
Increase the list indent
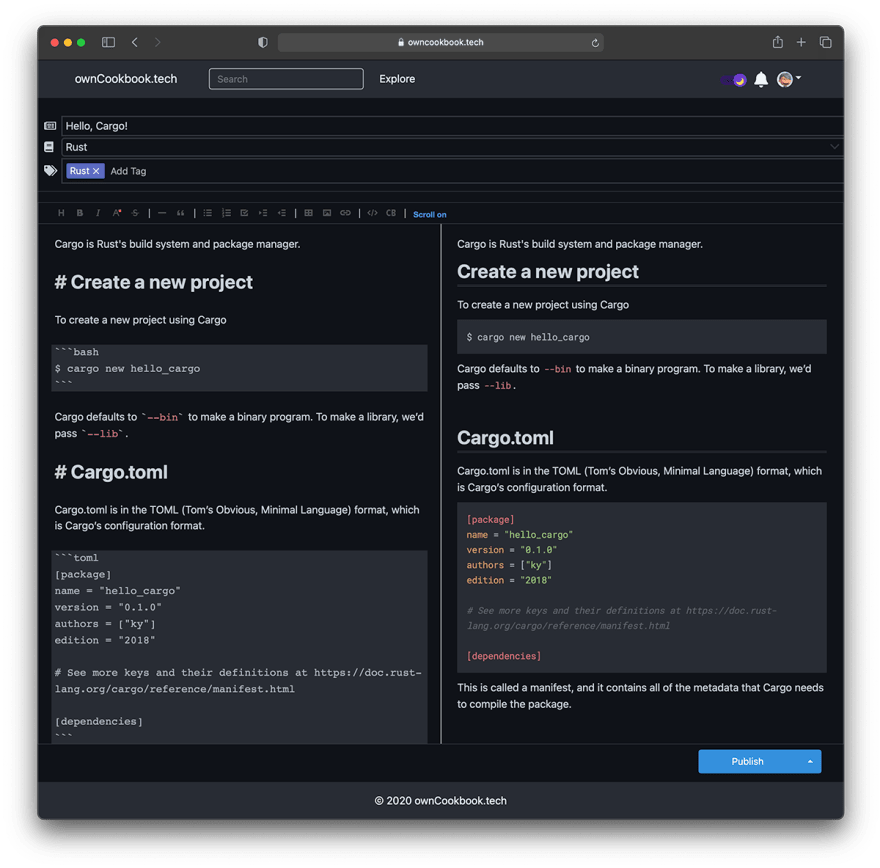click(263, 213)
